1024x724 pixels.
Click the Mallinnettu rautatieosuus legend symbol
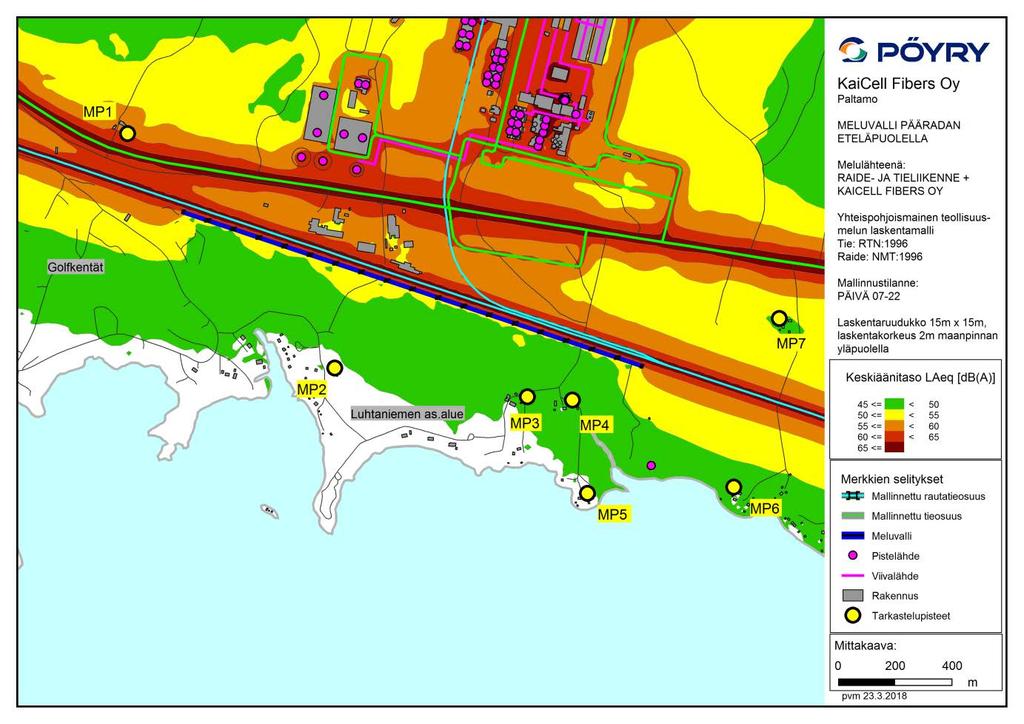[x=852, y=496]
